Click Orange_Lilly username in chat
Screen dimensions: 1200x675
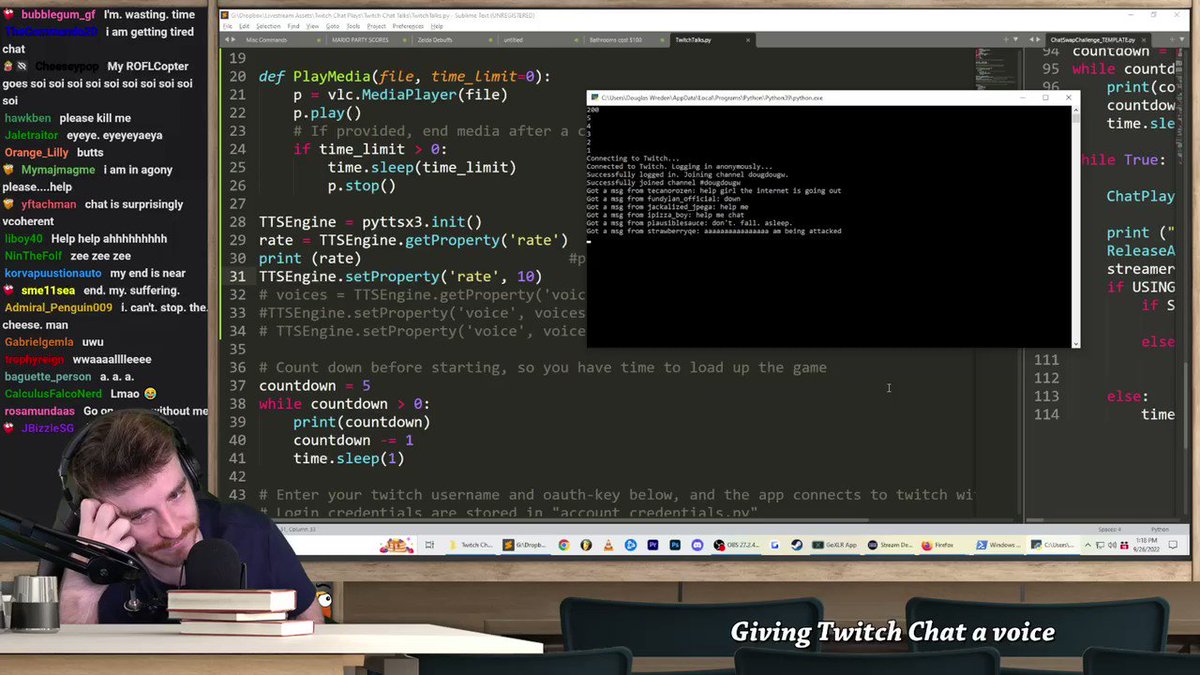coord(37,152)
